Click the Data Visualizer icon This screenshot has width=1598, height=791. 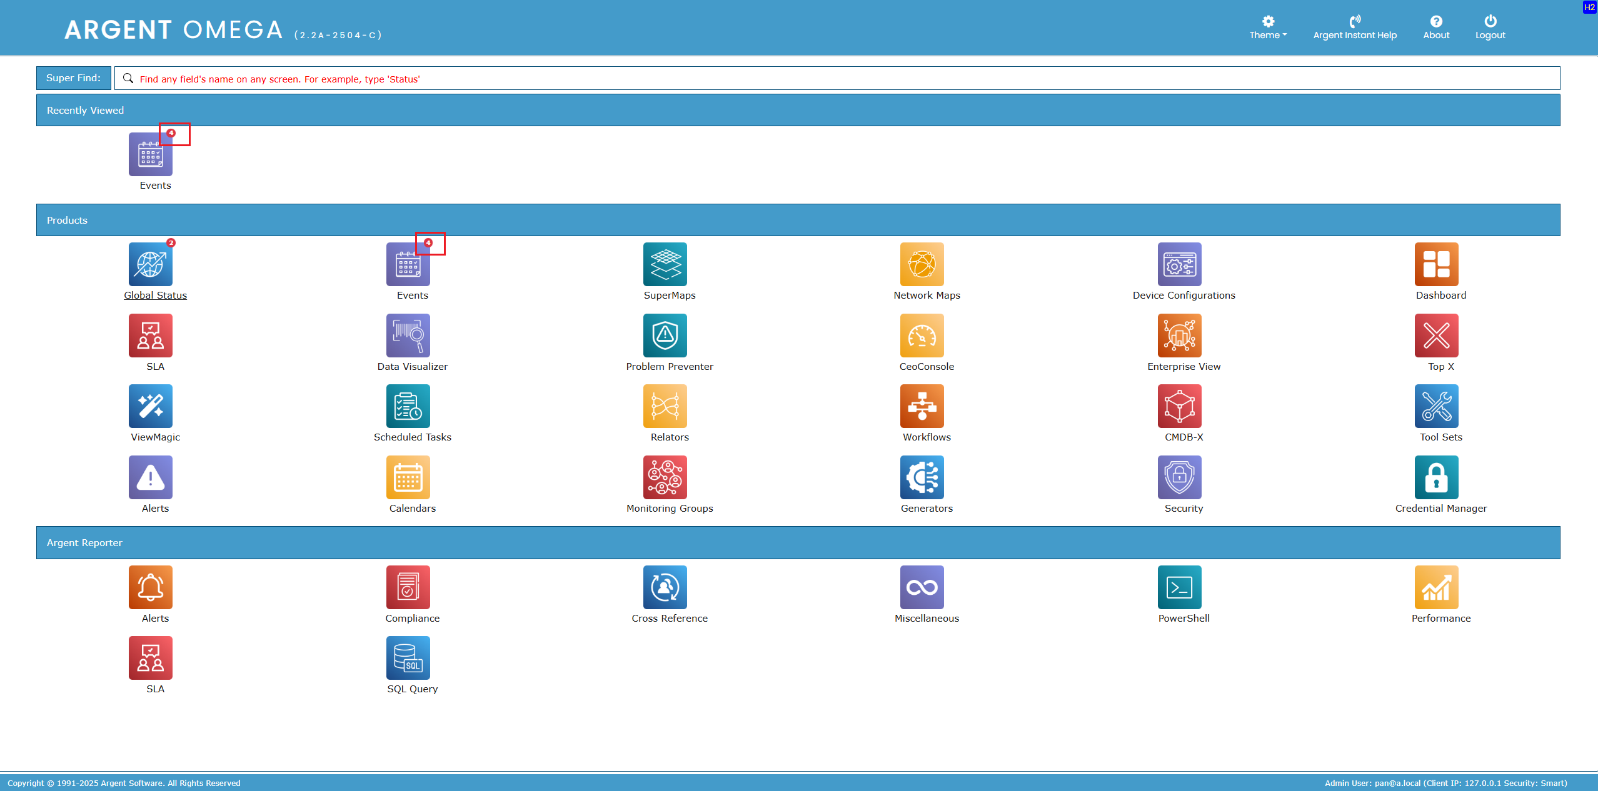pyautogui.click(x=408, y=336)
